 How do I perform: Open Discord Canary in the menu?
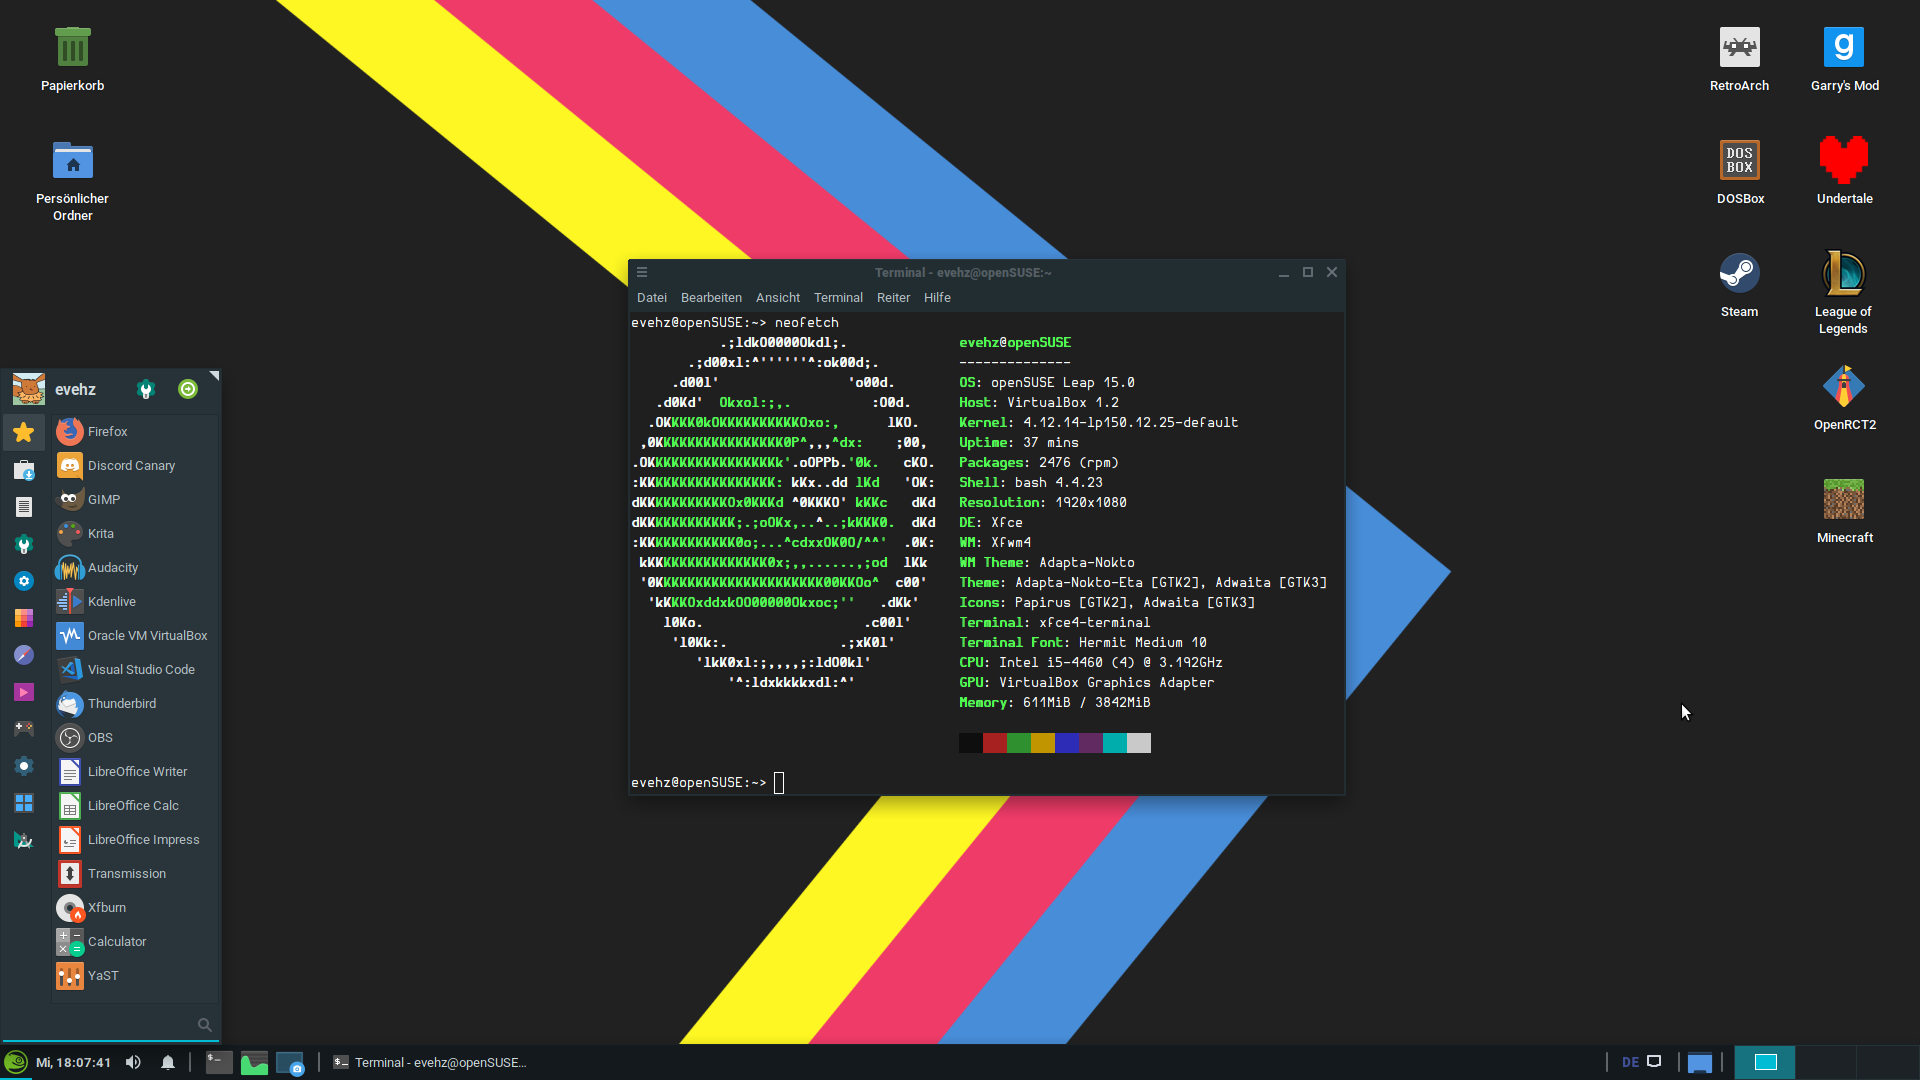click(x=136, y=466)
